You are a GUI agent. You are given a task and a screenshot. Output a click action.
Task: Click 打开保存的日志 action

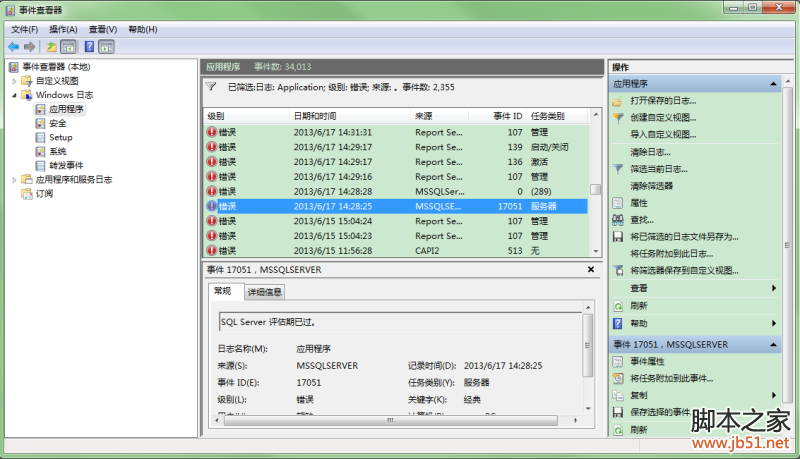(x=663, y=100)
